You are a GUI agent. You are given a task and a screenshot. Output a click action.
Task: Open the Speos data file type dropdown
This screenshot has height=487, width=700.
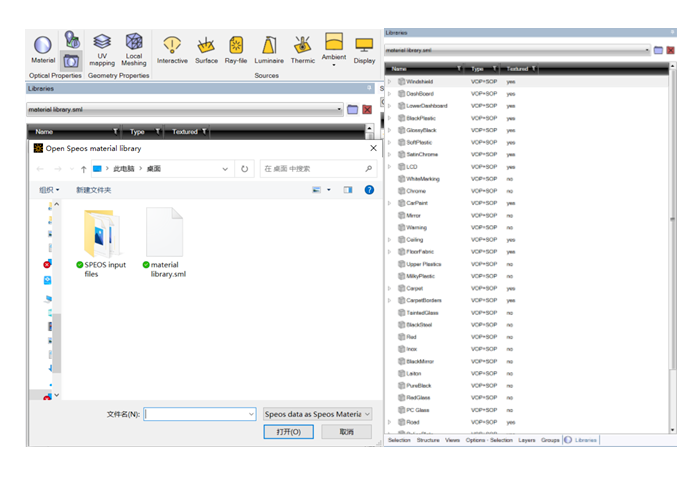coord(317,414)
